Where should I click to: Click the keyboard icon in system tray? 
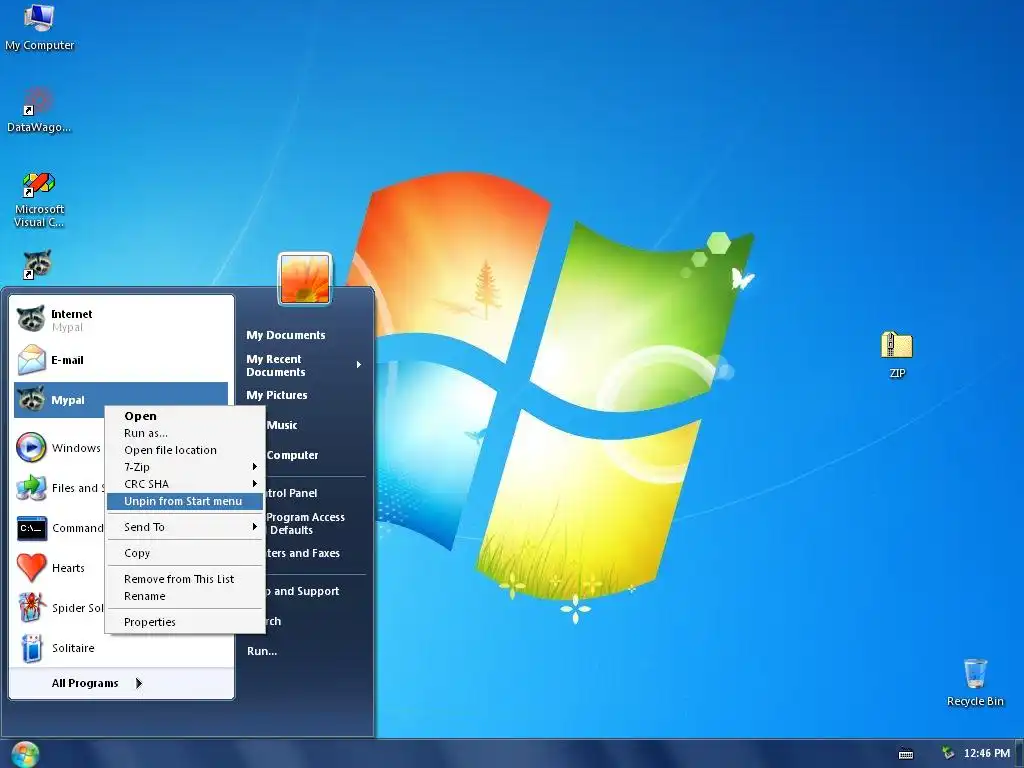pos(906,754)
